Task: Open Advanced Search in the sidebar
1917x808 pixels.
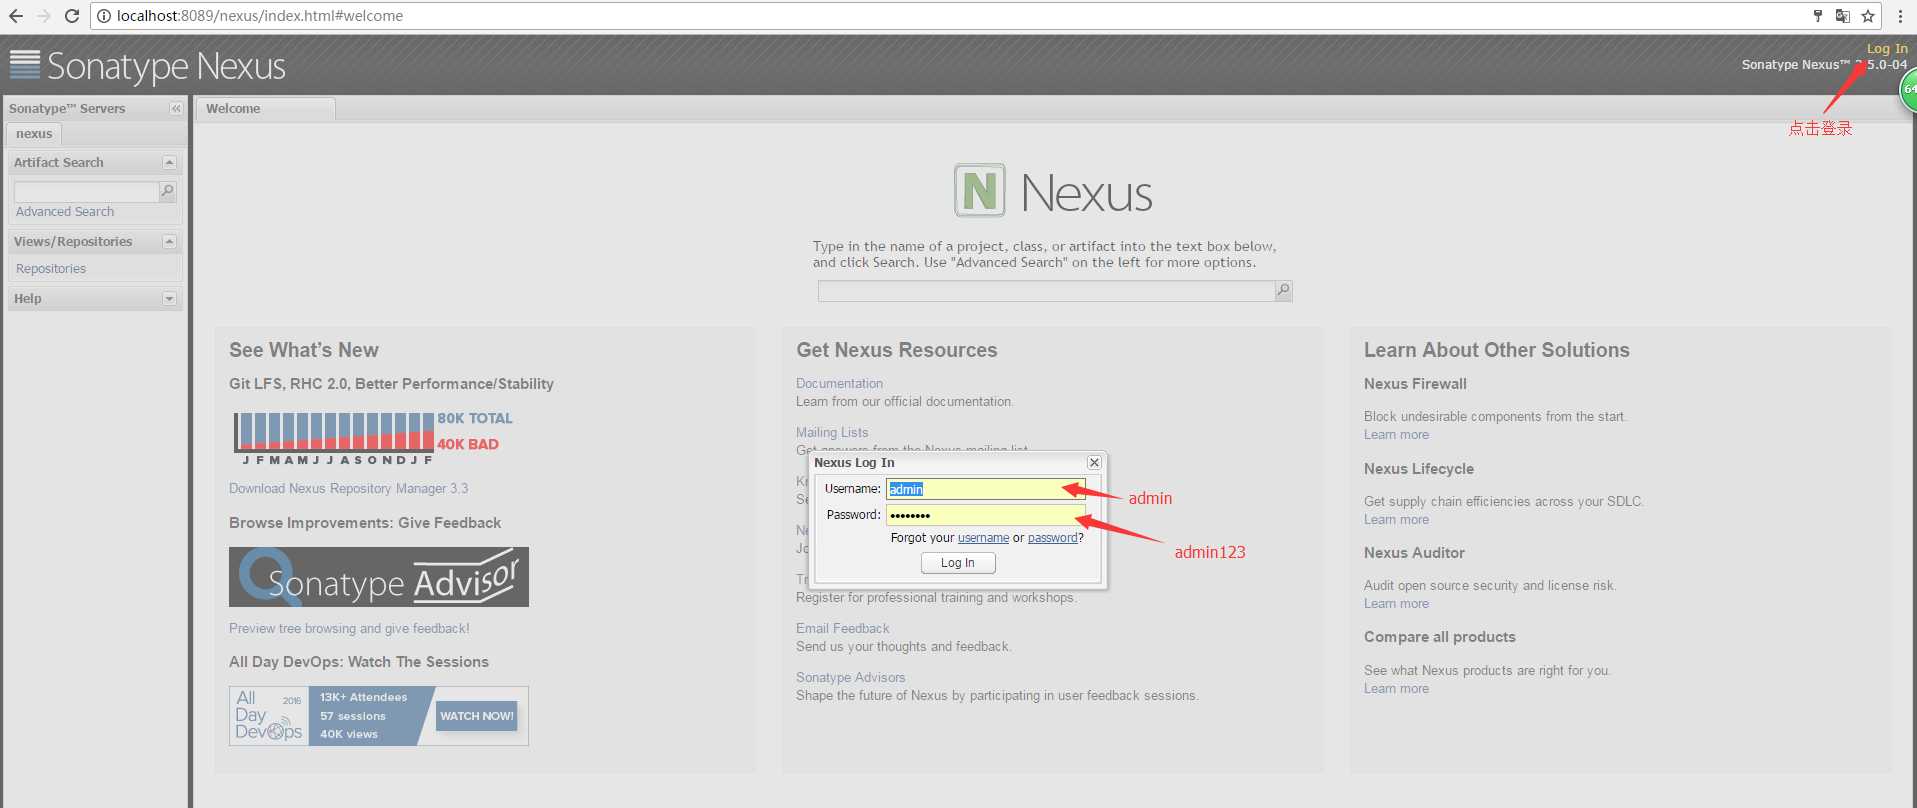Action: coord(65,212)
